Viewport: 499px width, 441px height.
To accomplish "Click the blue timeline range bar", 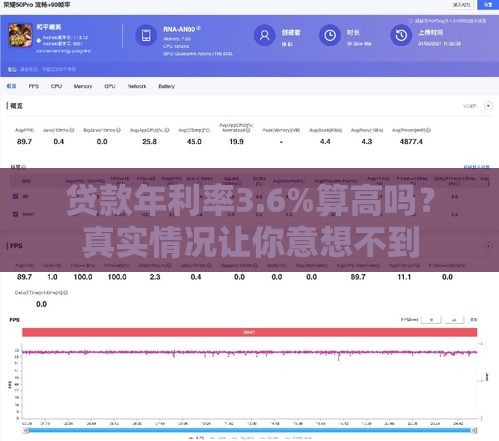I will pos(250,430).
